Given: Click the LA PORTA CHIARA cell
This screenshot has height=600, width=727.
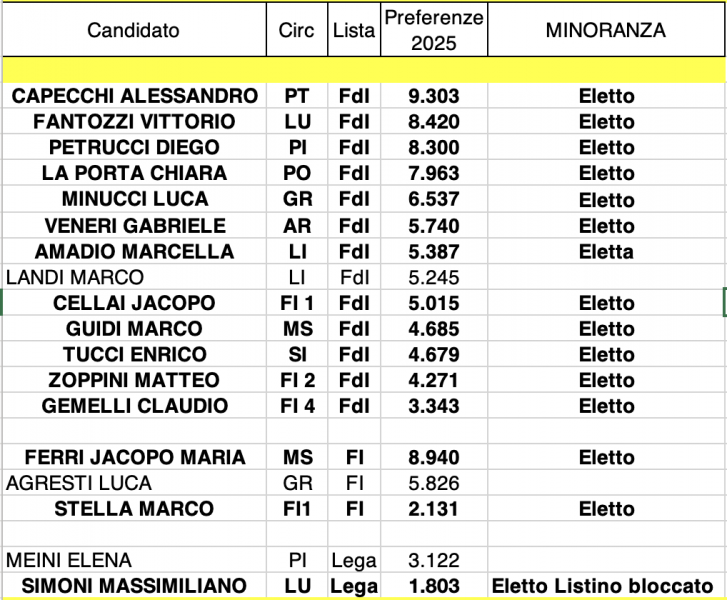Looking at the screenshot, I should 134,173.
